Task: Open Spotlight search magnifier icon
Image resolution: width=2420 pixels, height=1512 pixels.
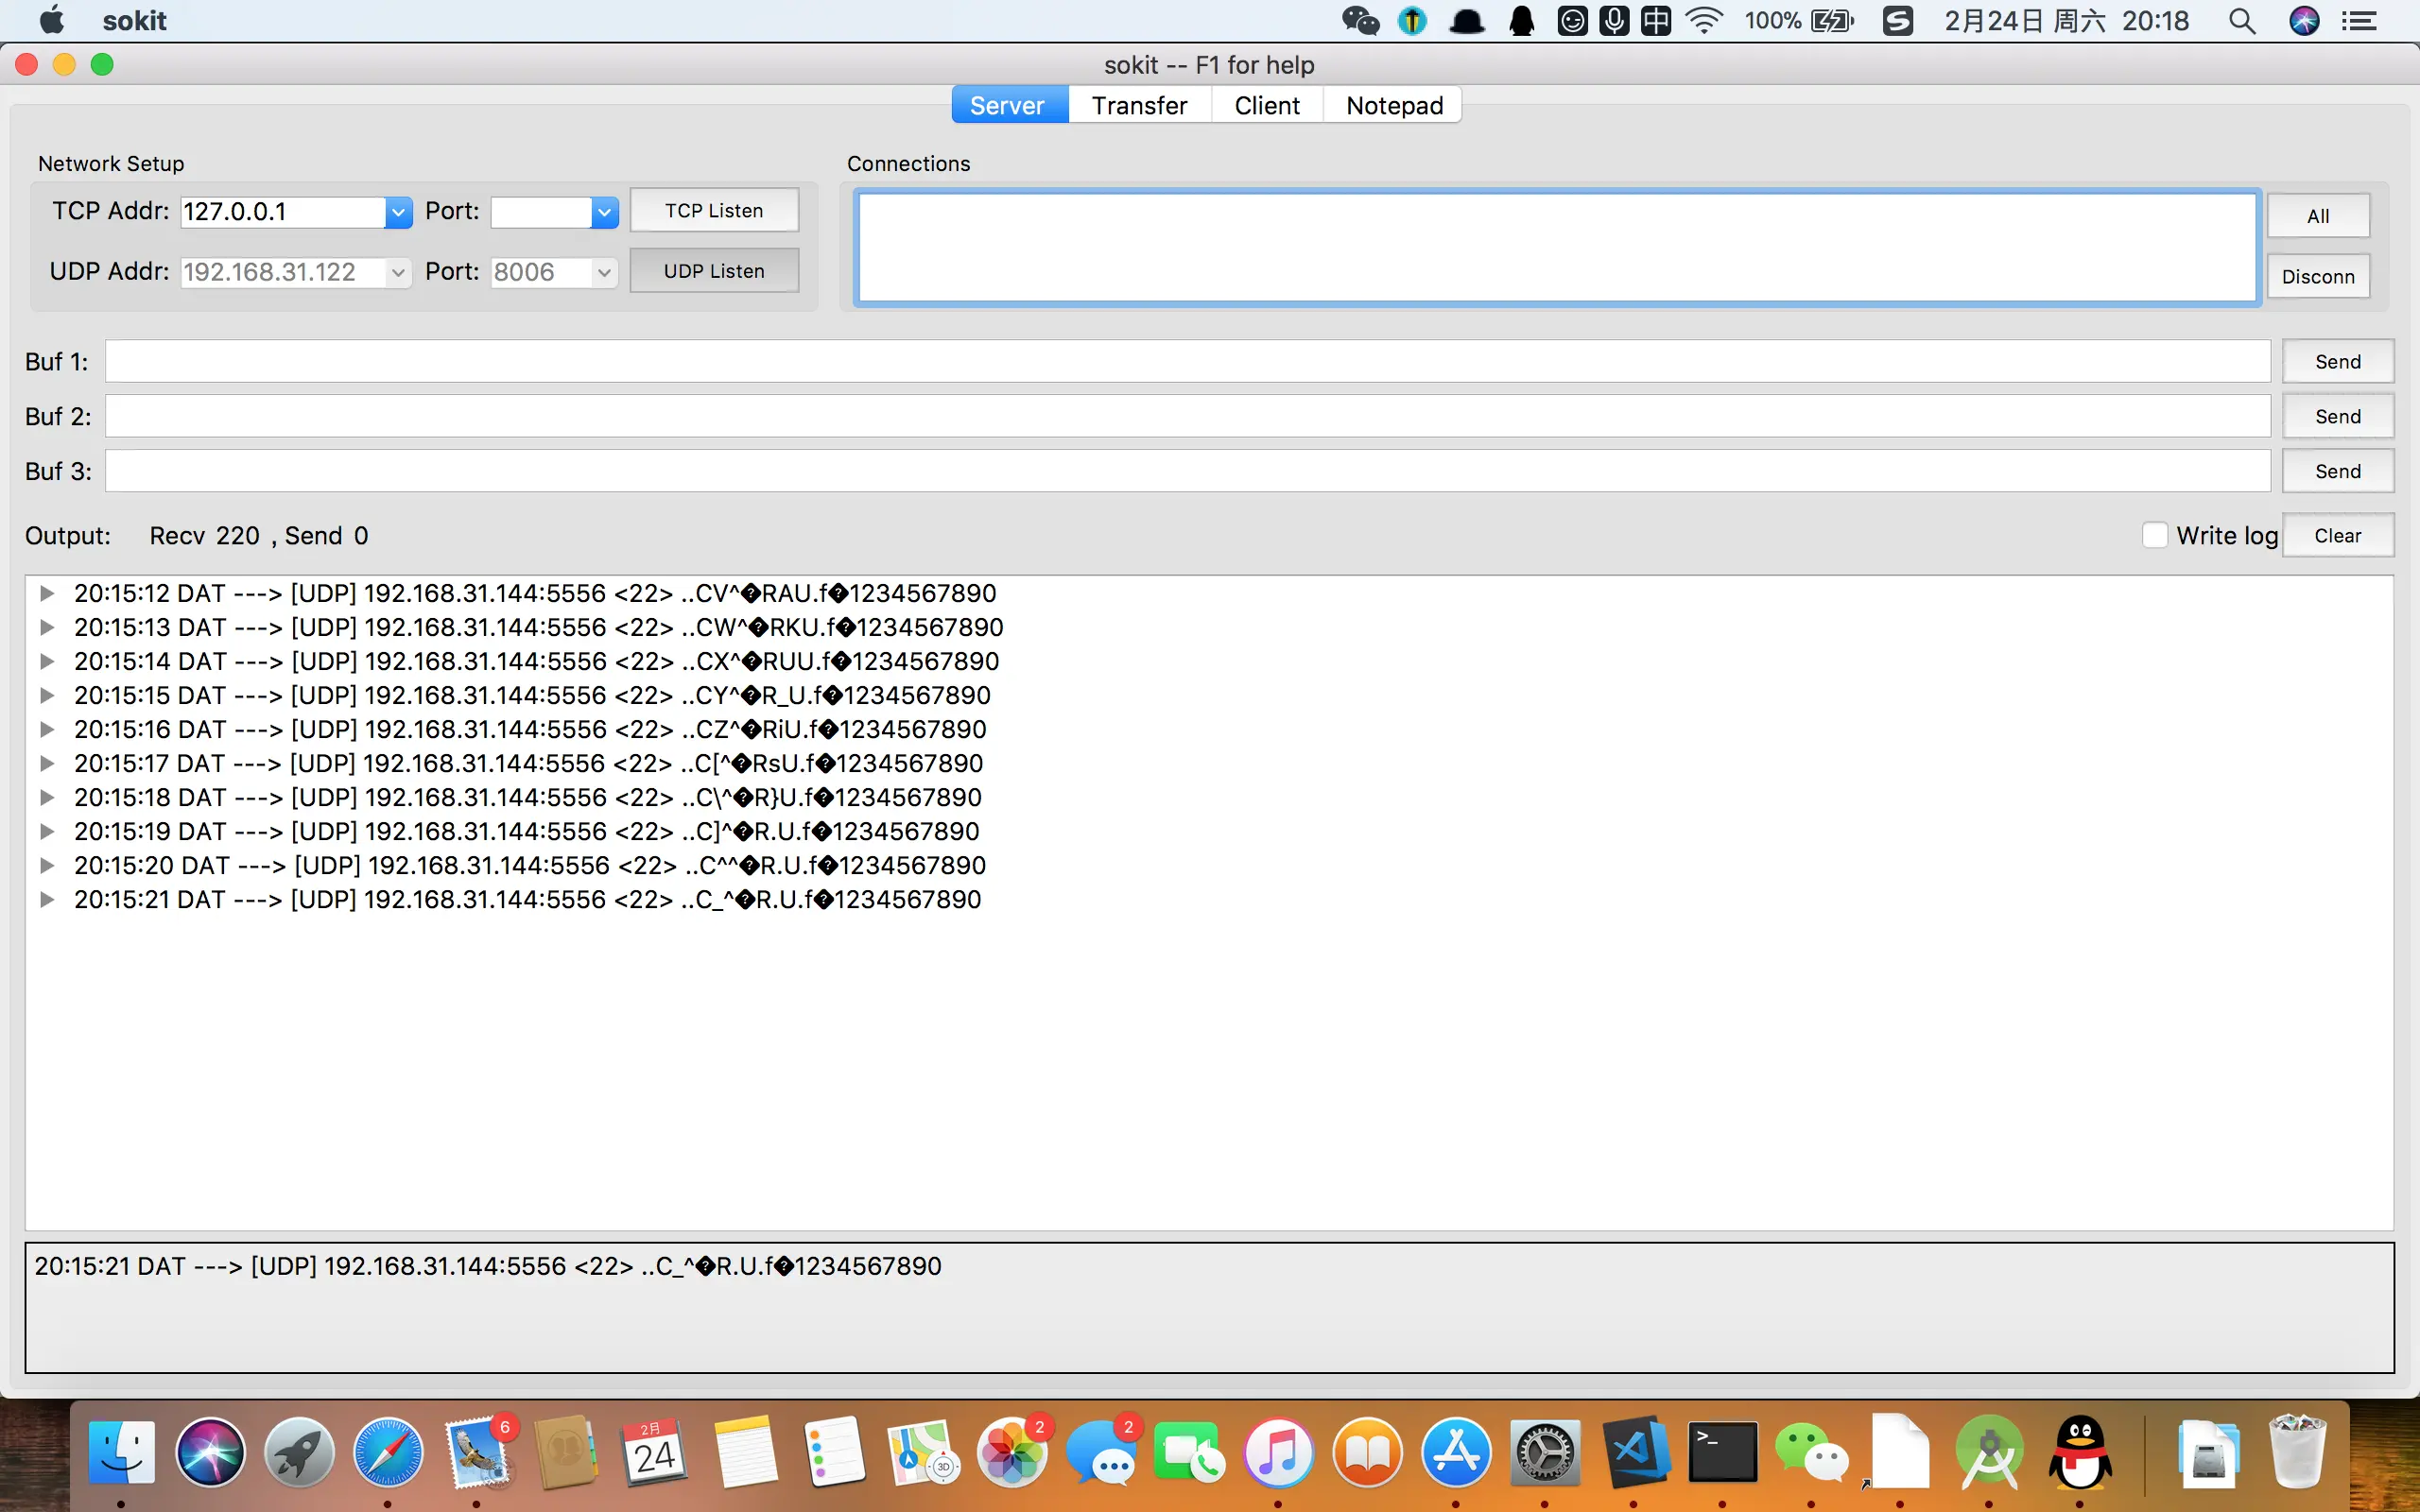Action: tap(2241, 20)
